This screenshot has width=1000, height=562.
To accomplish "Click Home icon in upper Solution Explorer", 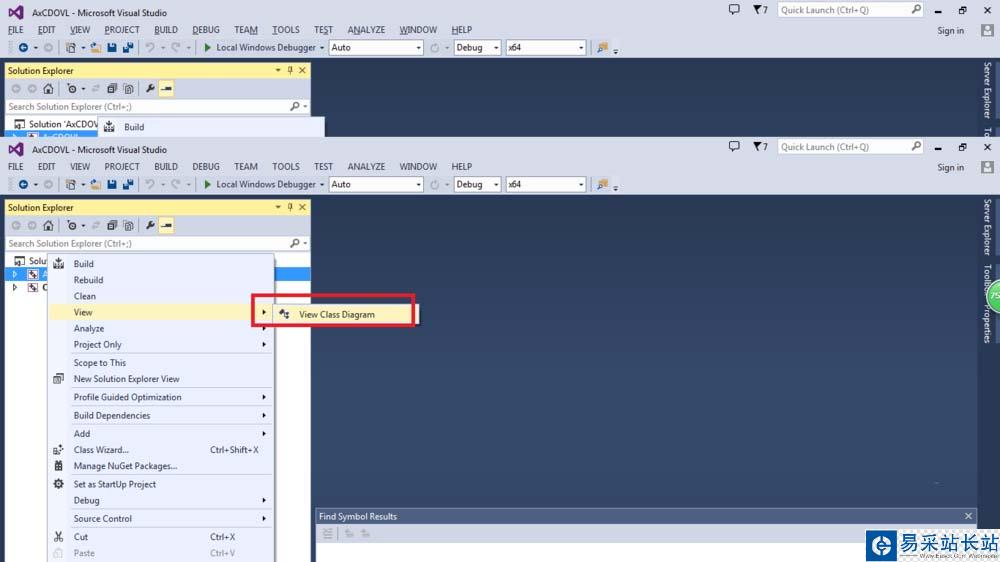I will coord(48,89).
